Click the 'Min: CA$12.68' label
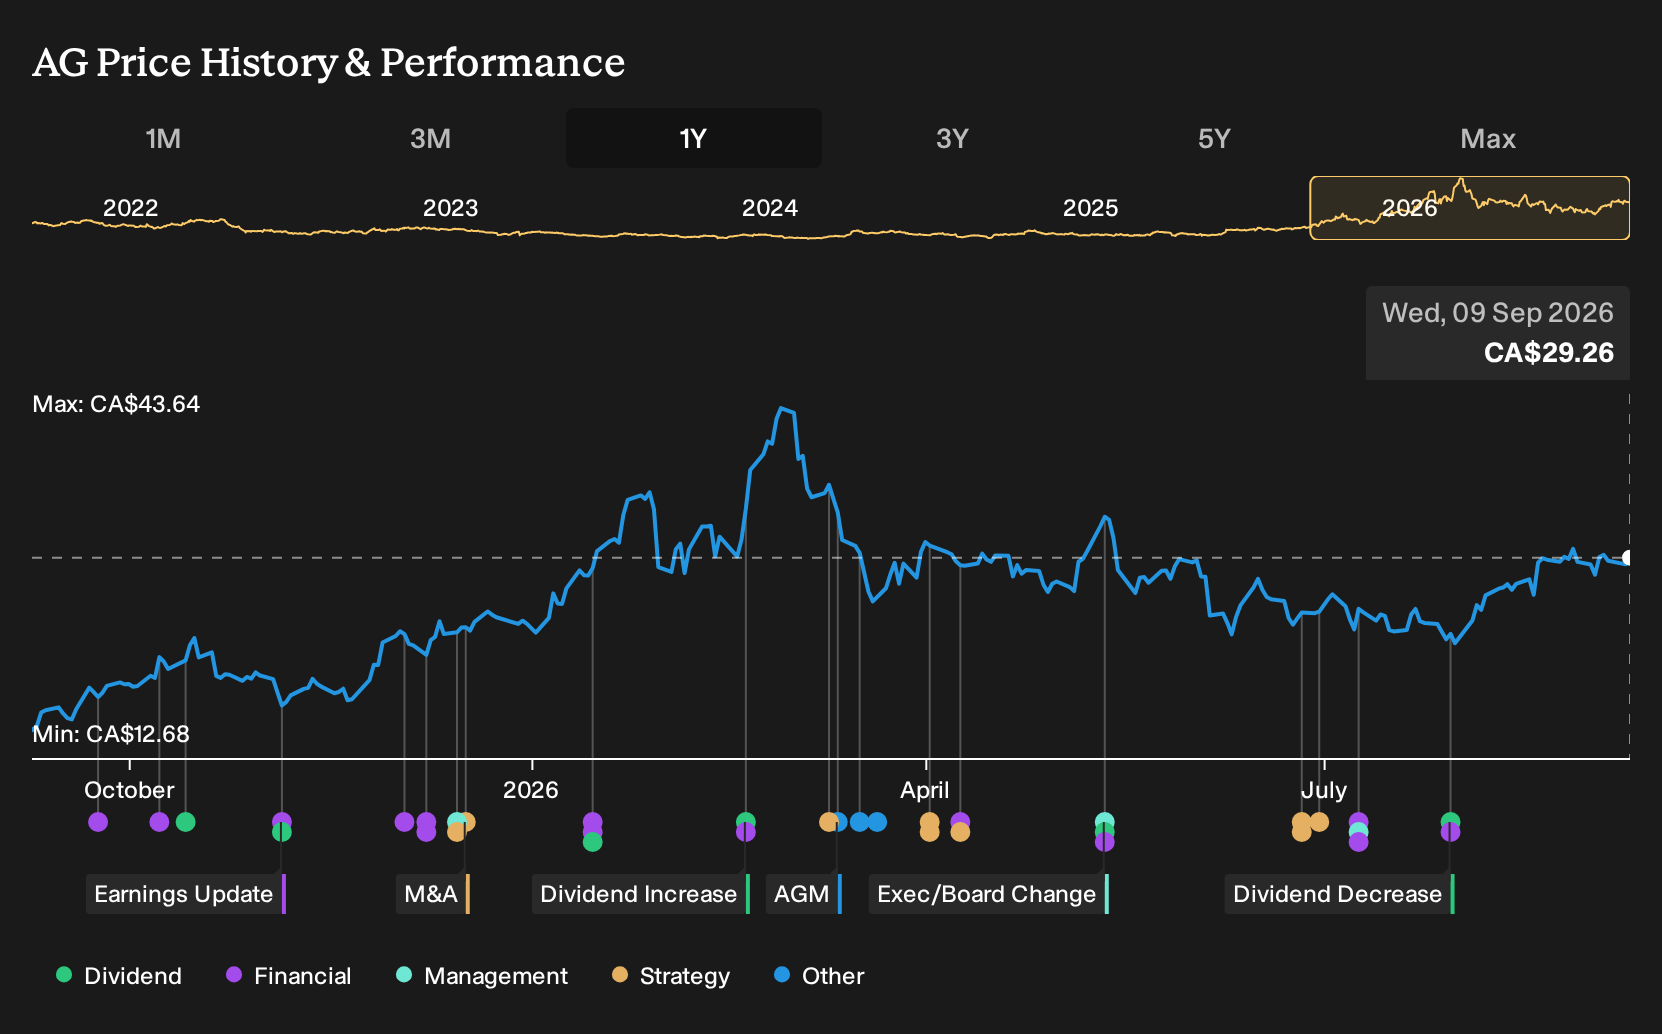Screen dimensions: 1662x1034 pos(111,734)
